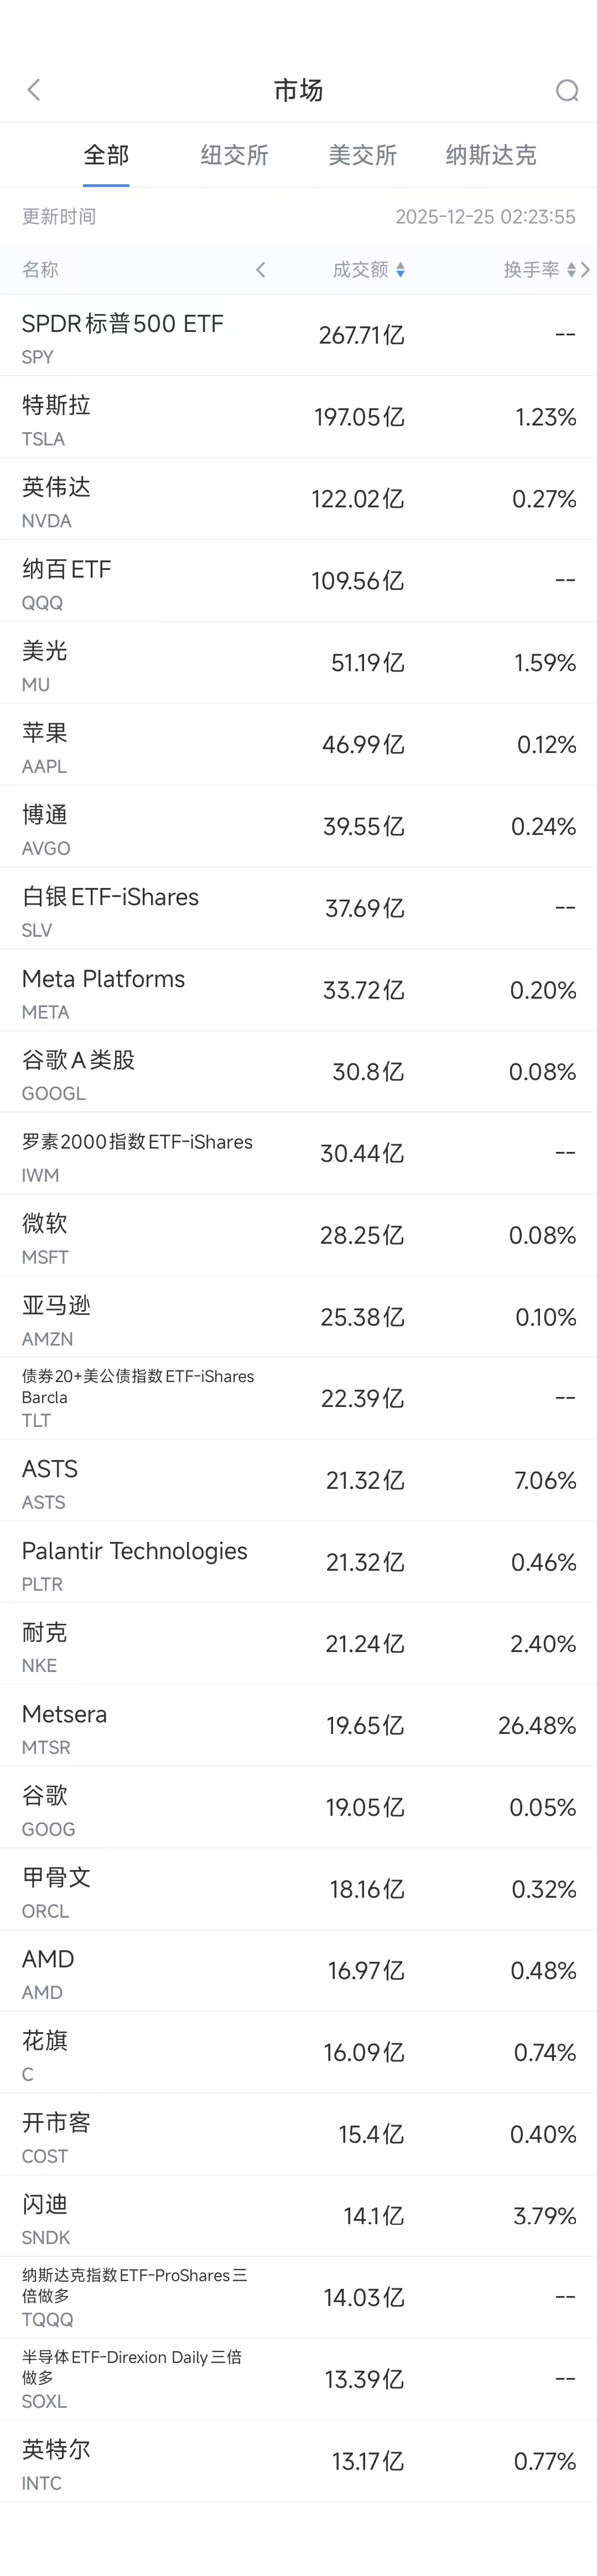This screenshot has height=2576, width=597.
Task: Open the Metsera MTSR row
Action: point(298,1726)
